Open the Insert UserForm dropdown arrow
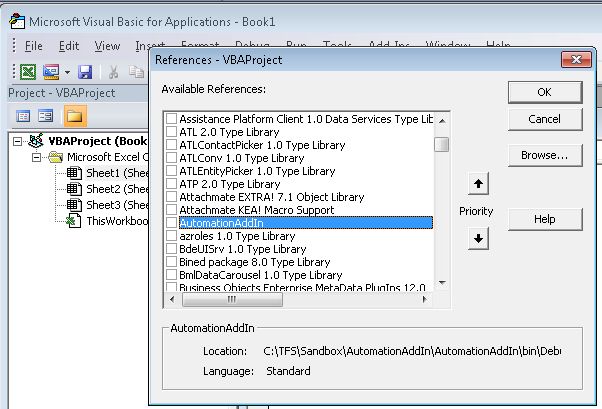Viewport: 602px width, 409px height. [67, 72]
